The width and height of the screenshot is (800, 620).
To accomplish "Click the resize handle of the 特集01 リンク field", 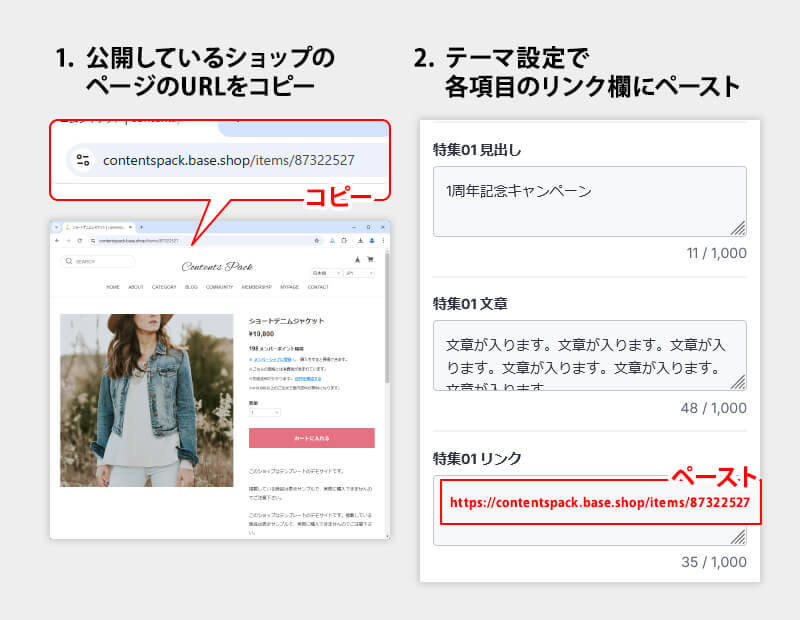I will coord(738,537).
